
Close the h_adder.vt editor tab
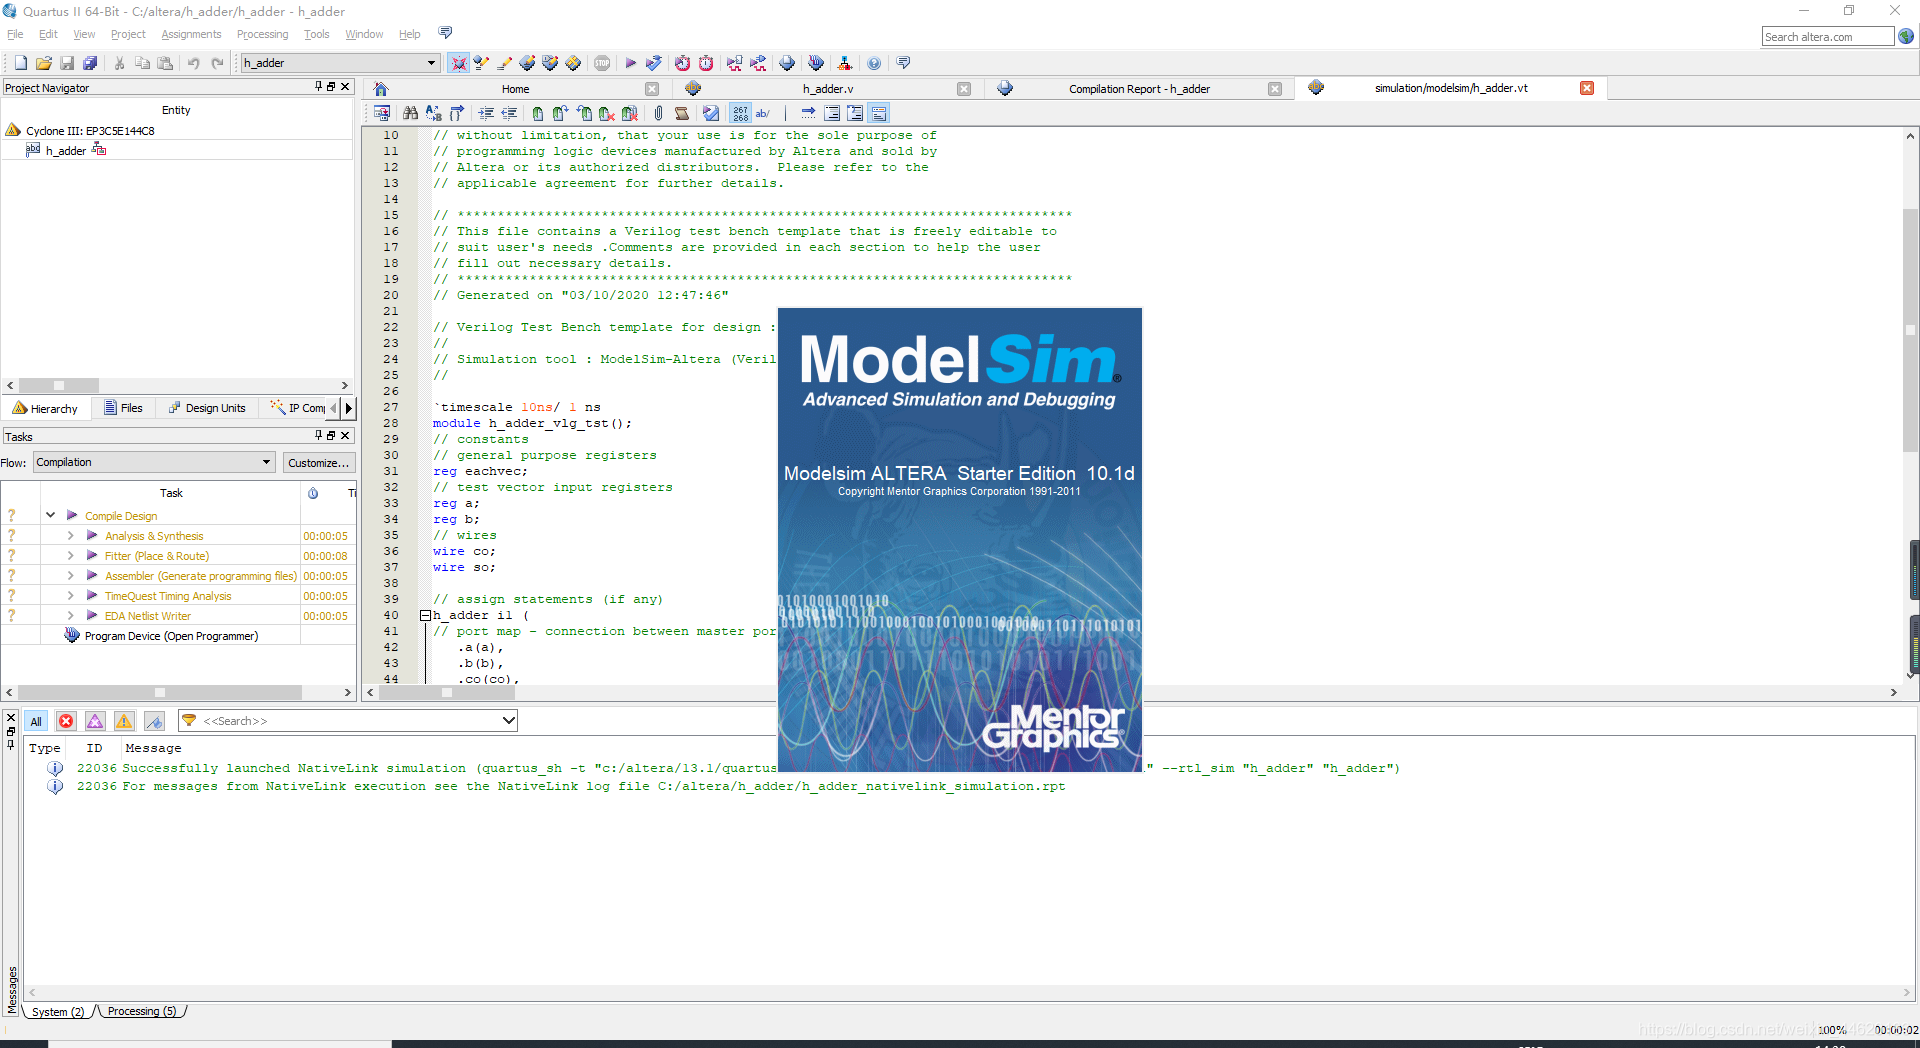1587,88
